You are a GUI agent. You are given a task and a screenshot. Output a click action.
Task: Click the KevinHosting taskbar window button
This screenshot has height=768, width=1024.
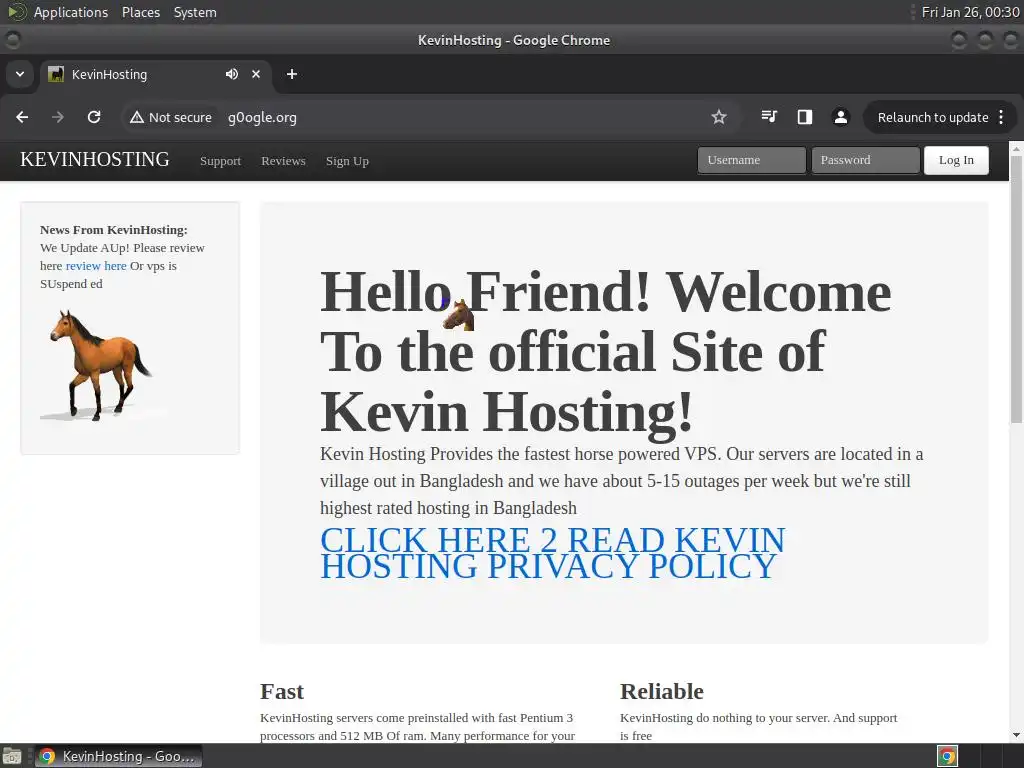[x=118, y=756]
